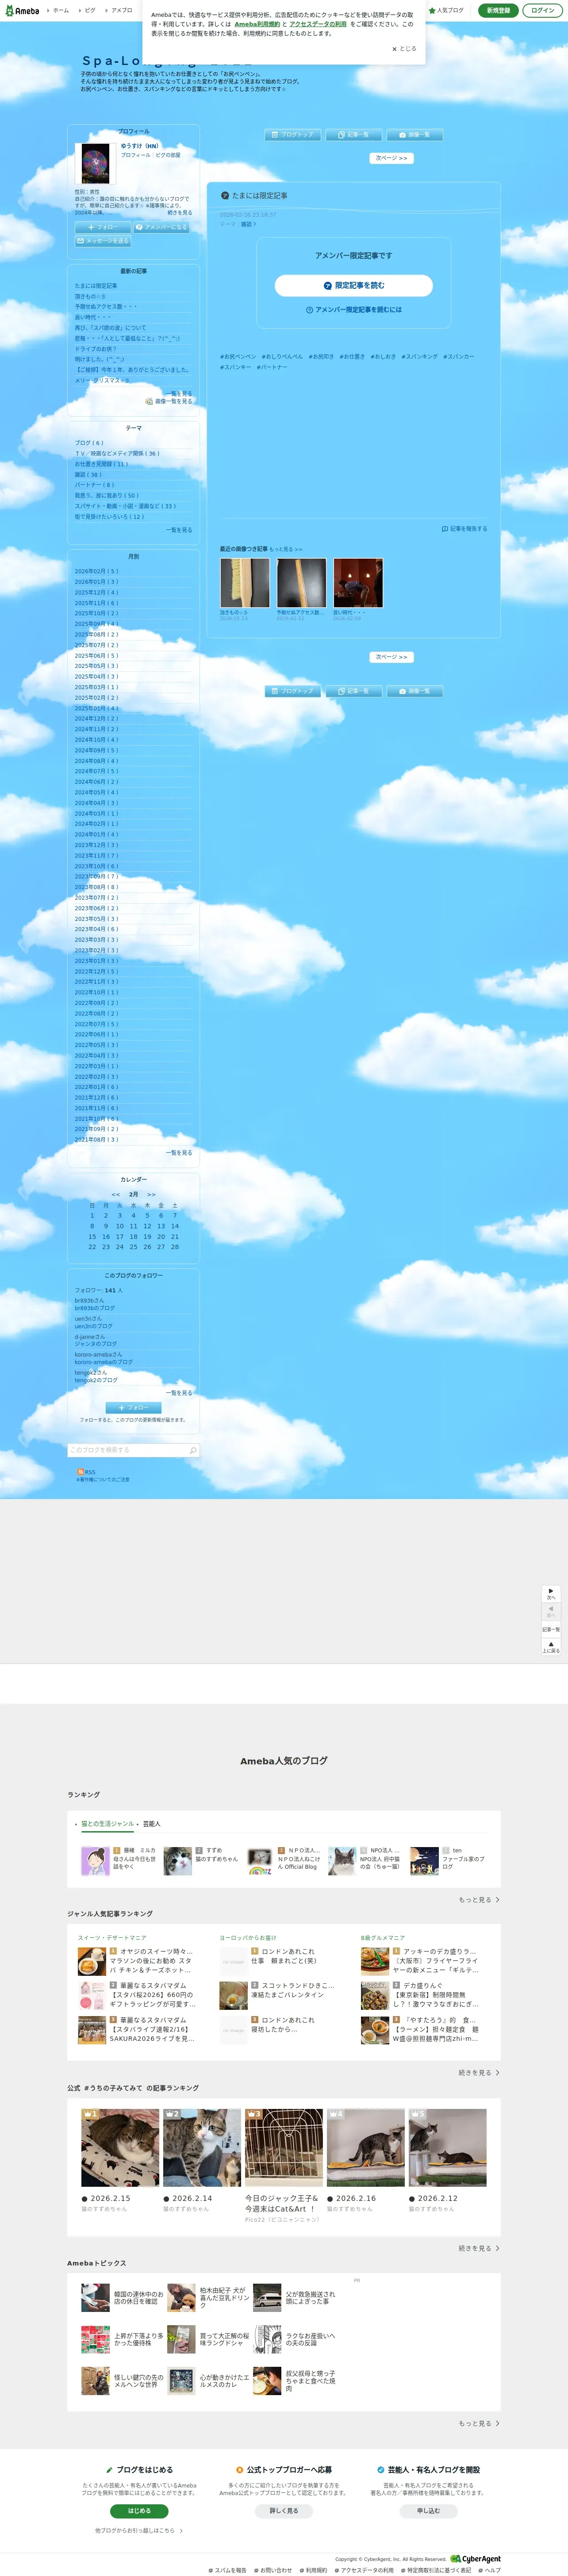Open the profile avatar image
The width and height of the screenshot is (568, 2576).
pos(95,163)
